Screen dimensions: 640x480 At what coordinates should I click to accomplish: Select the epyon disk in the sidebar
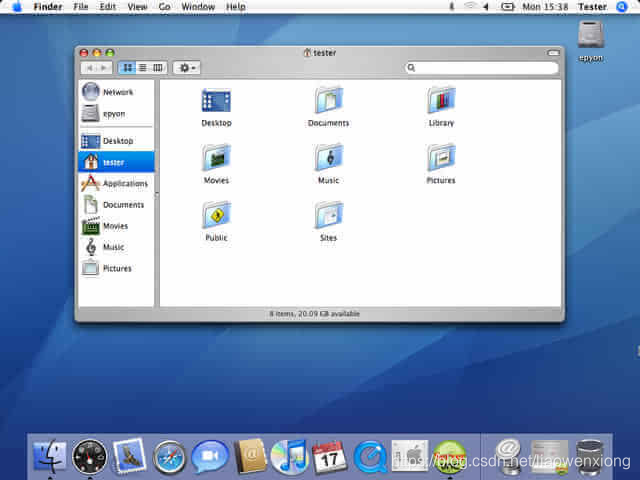(116, 113)
